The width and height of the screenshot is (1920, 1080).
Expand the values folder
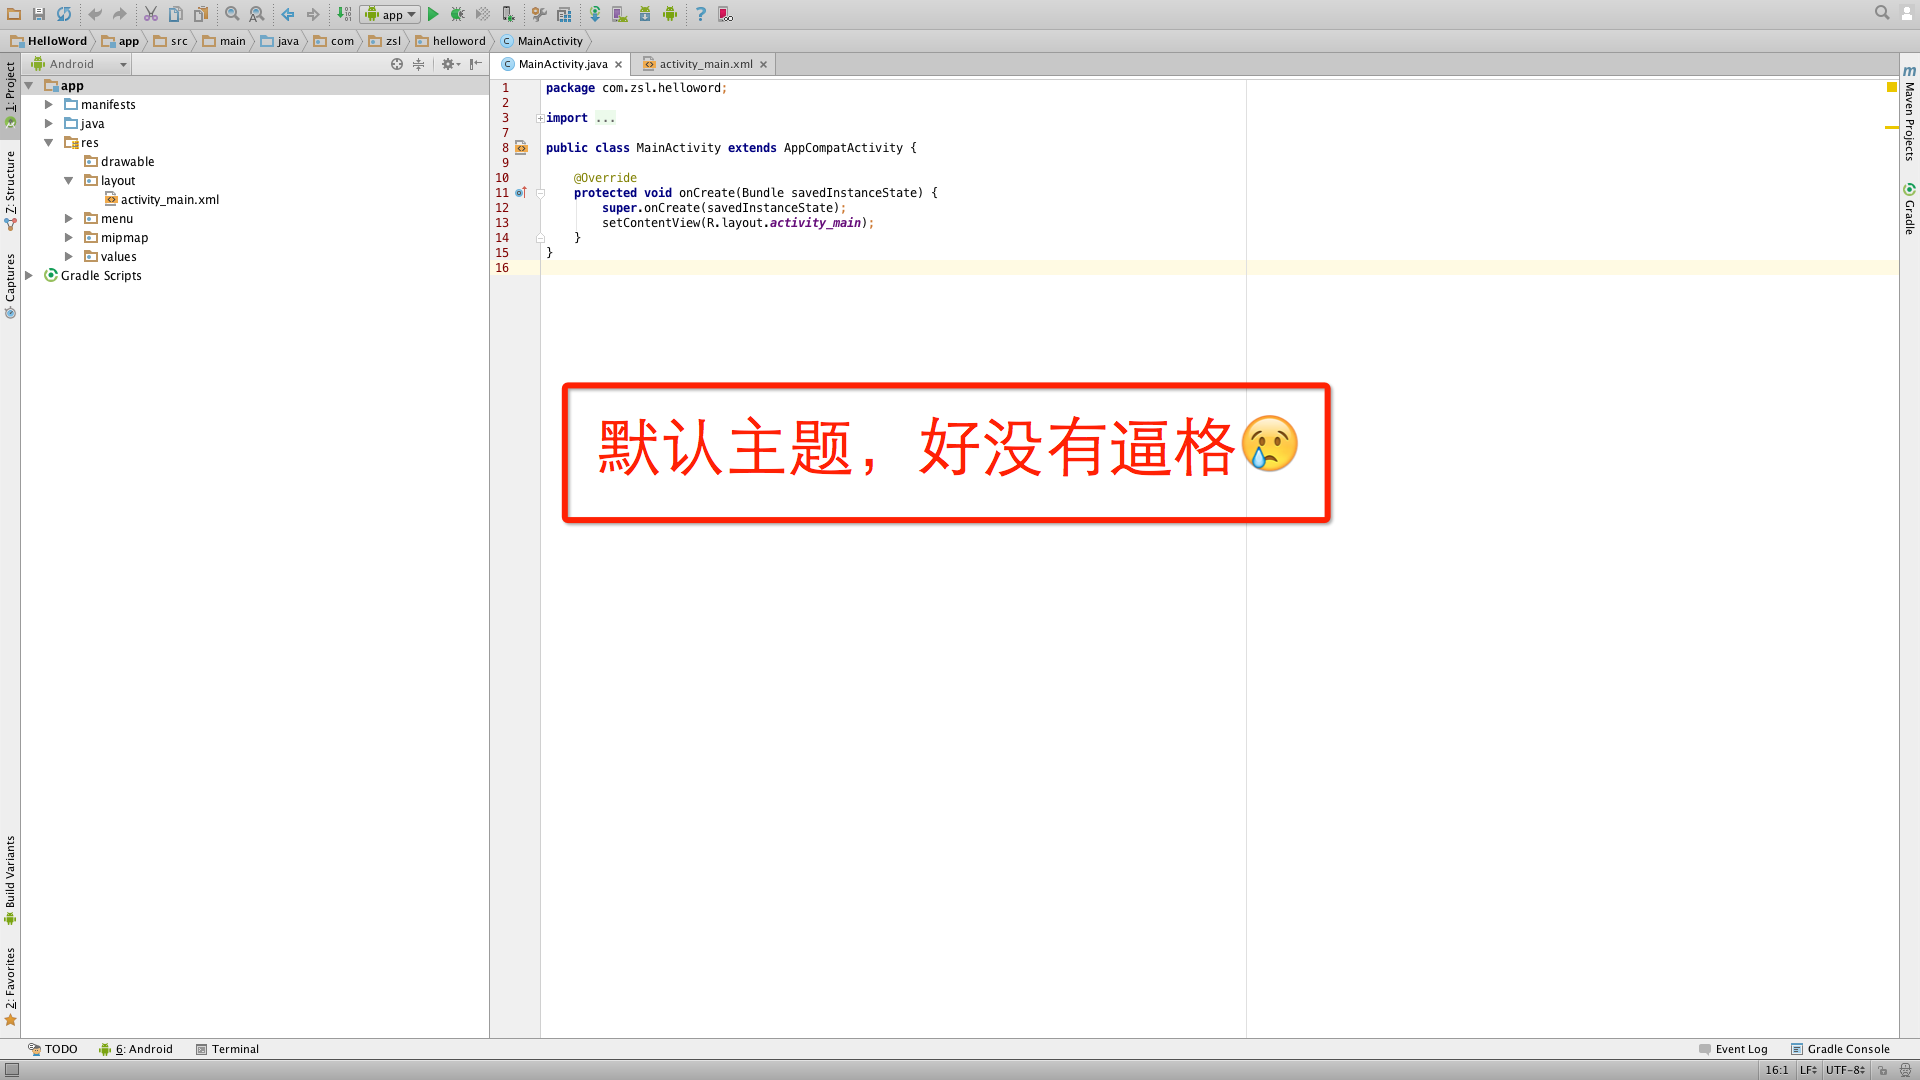tap(68, 256)
